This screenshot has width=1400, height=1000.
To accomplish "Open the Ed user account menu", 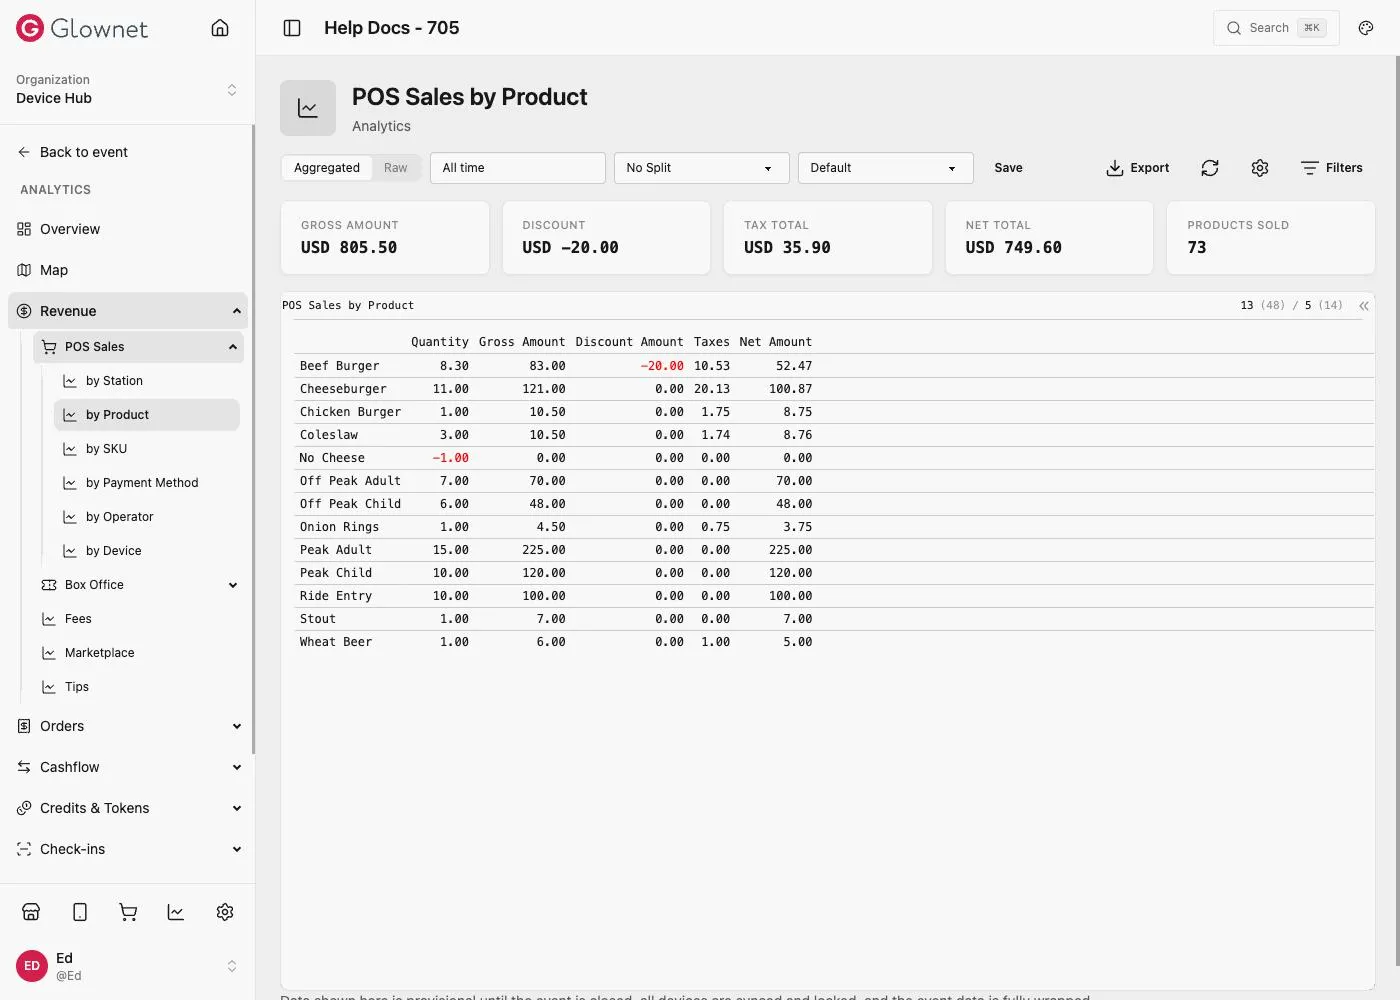I will 127,966.
